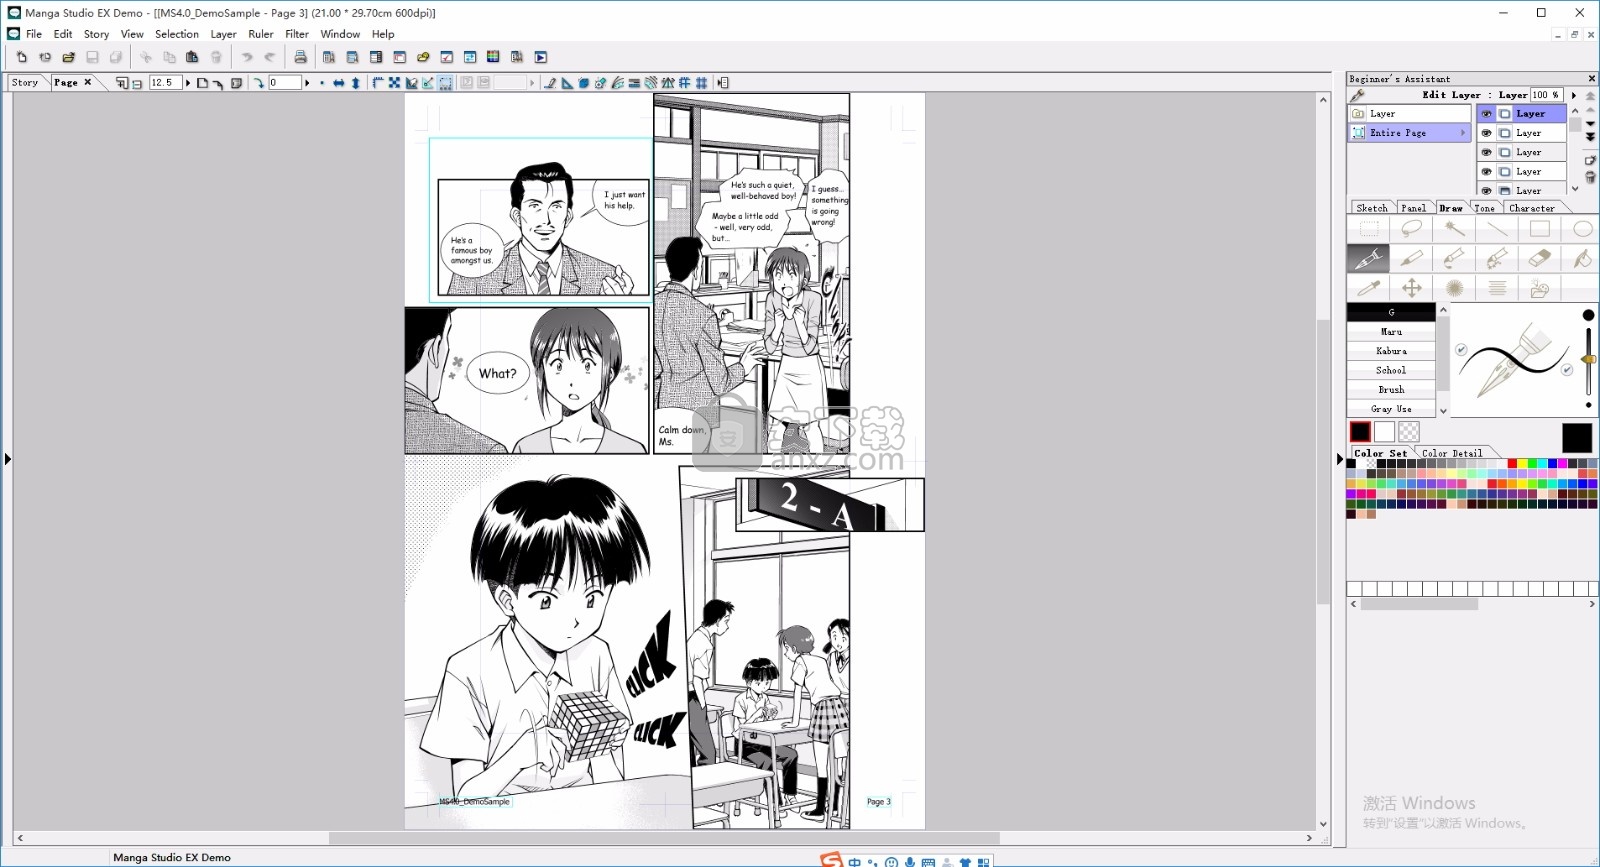
Task: Click the pen size slider handle
Action: 1589,359
